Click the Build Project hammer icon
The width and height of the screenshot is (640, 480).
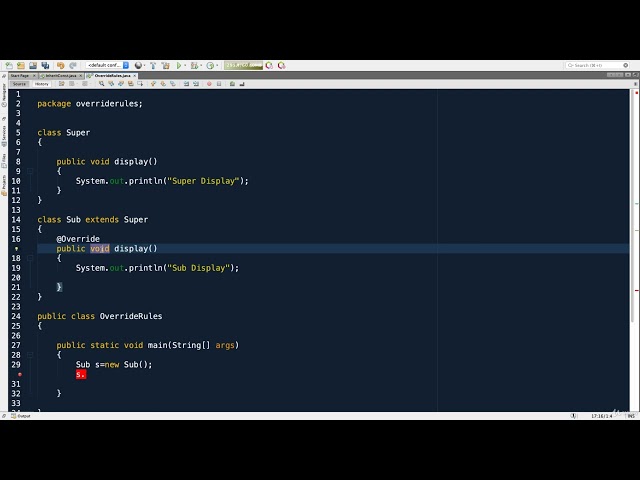[x=153, y=65]
